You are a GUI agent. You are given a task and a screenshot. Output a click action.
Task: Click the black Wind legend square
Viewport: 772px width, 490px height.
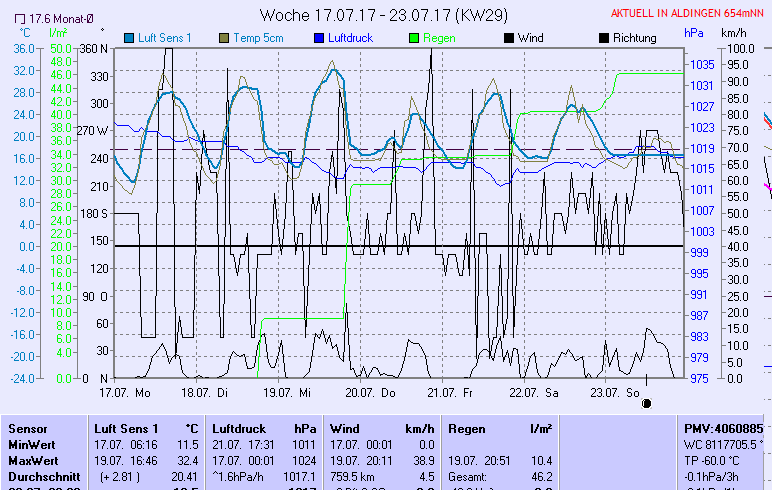click(x=509, y=38)
